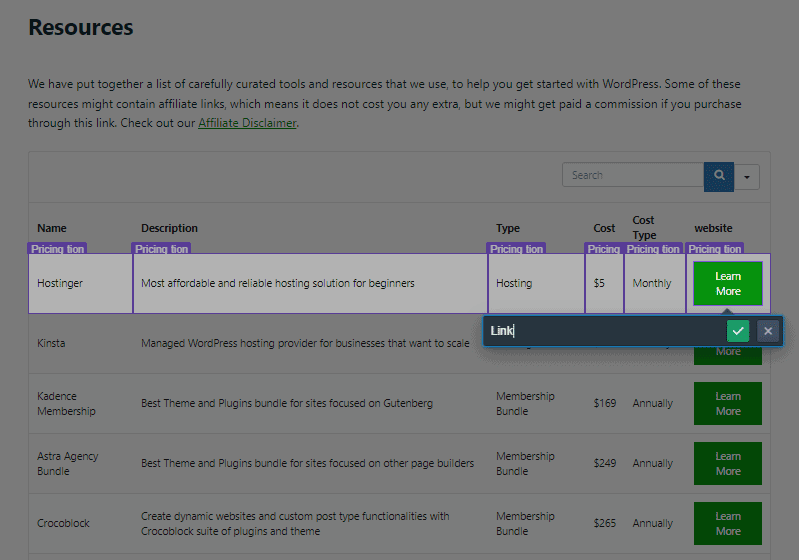Select the Monthly cost type cell
799x560 pixels.
[655, 283]
